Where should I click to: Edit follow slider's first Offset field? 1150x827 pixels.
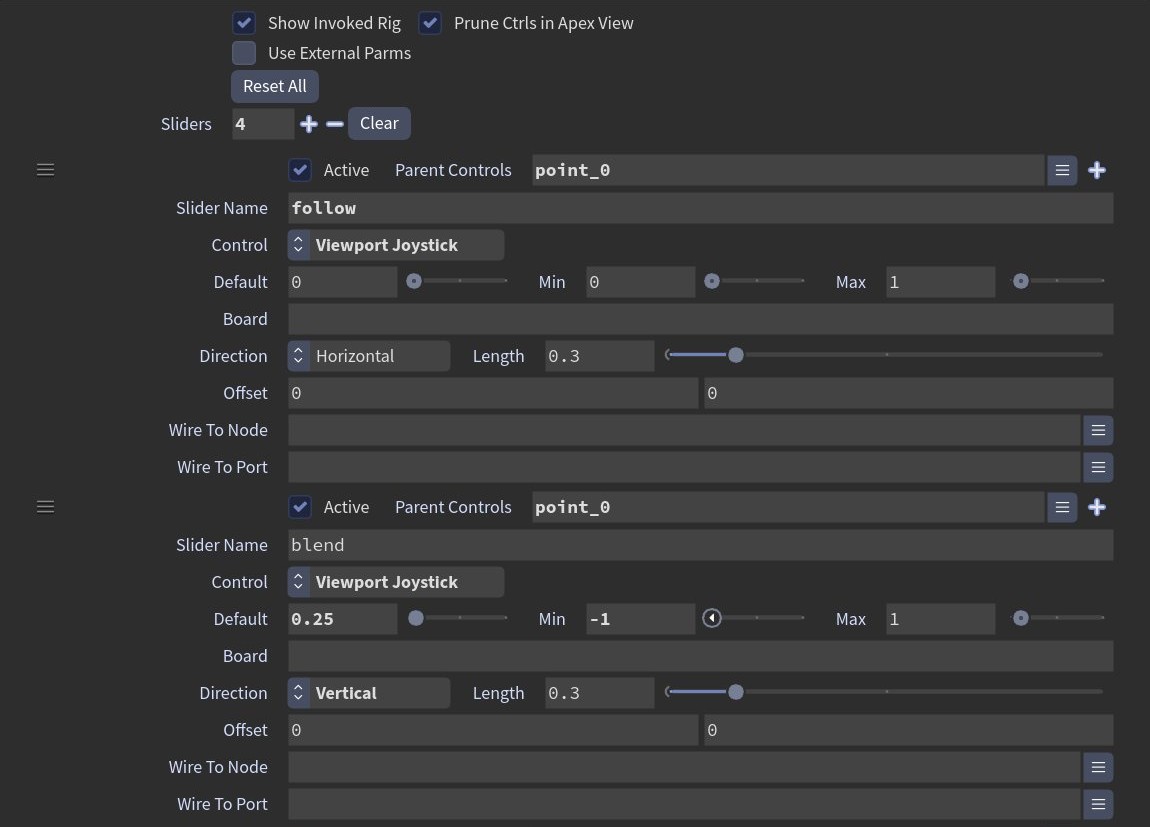[x=493, y=393]
